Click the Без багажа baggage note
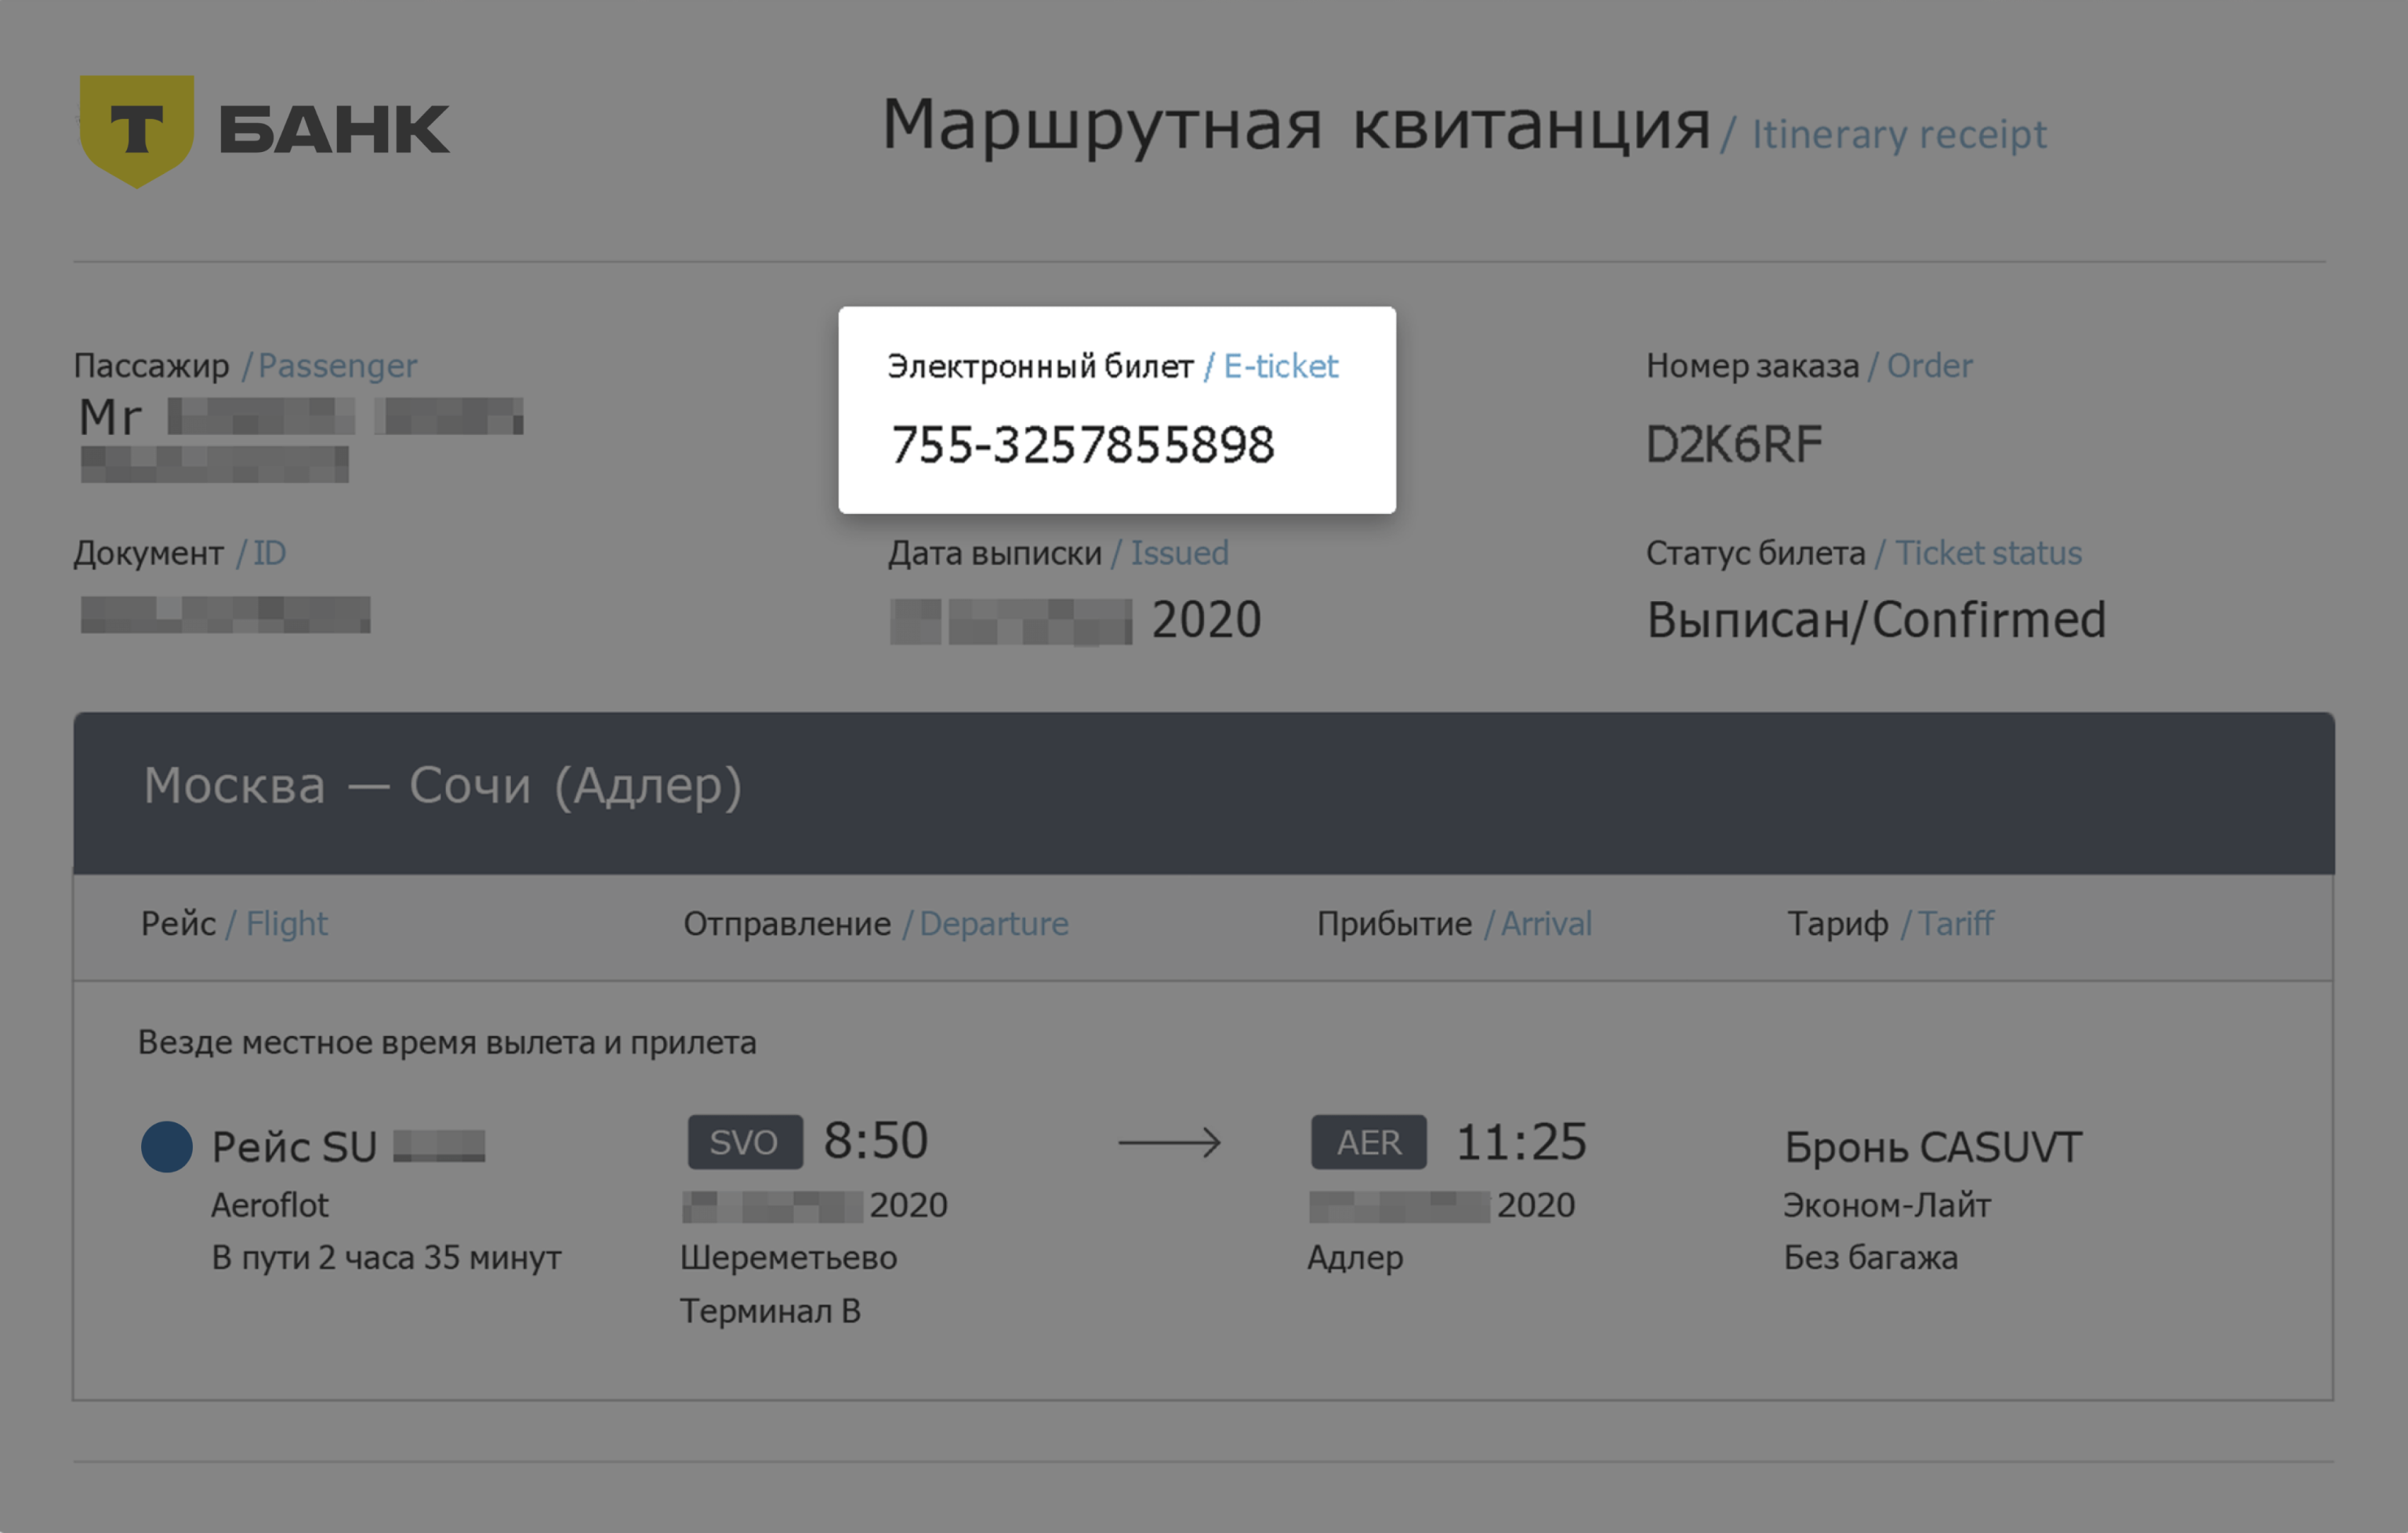This screenshot has height=1533, width=2408. [1871, 1258]
